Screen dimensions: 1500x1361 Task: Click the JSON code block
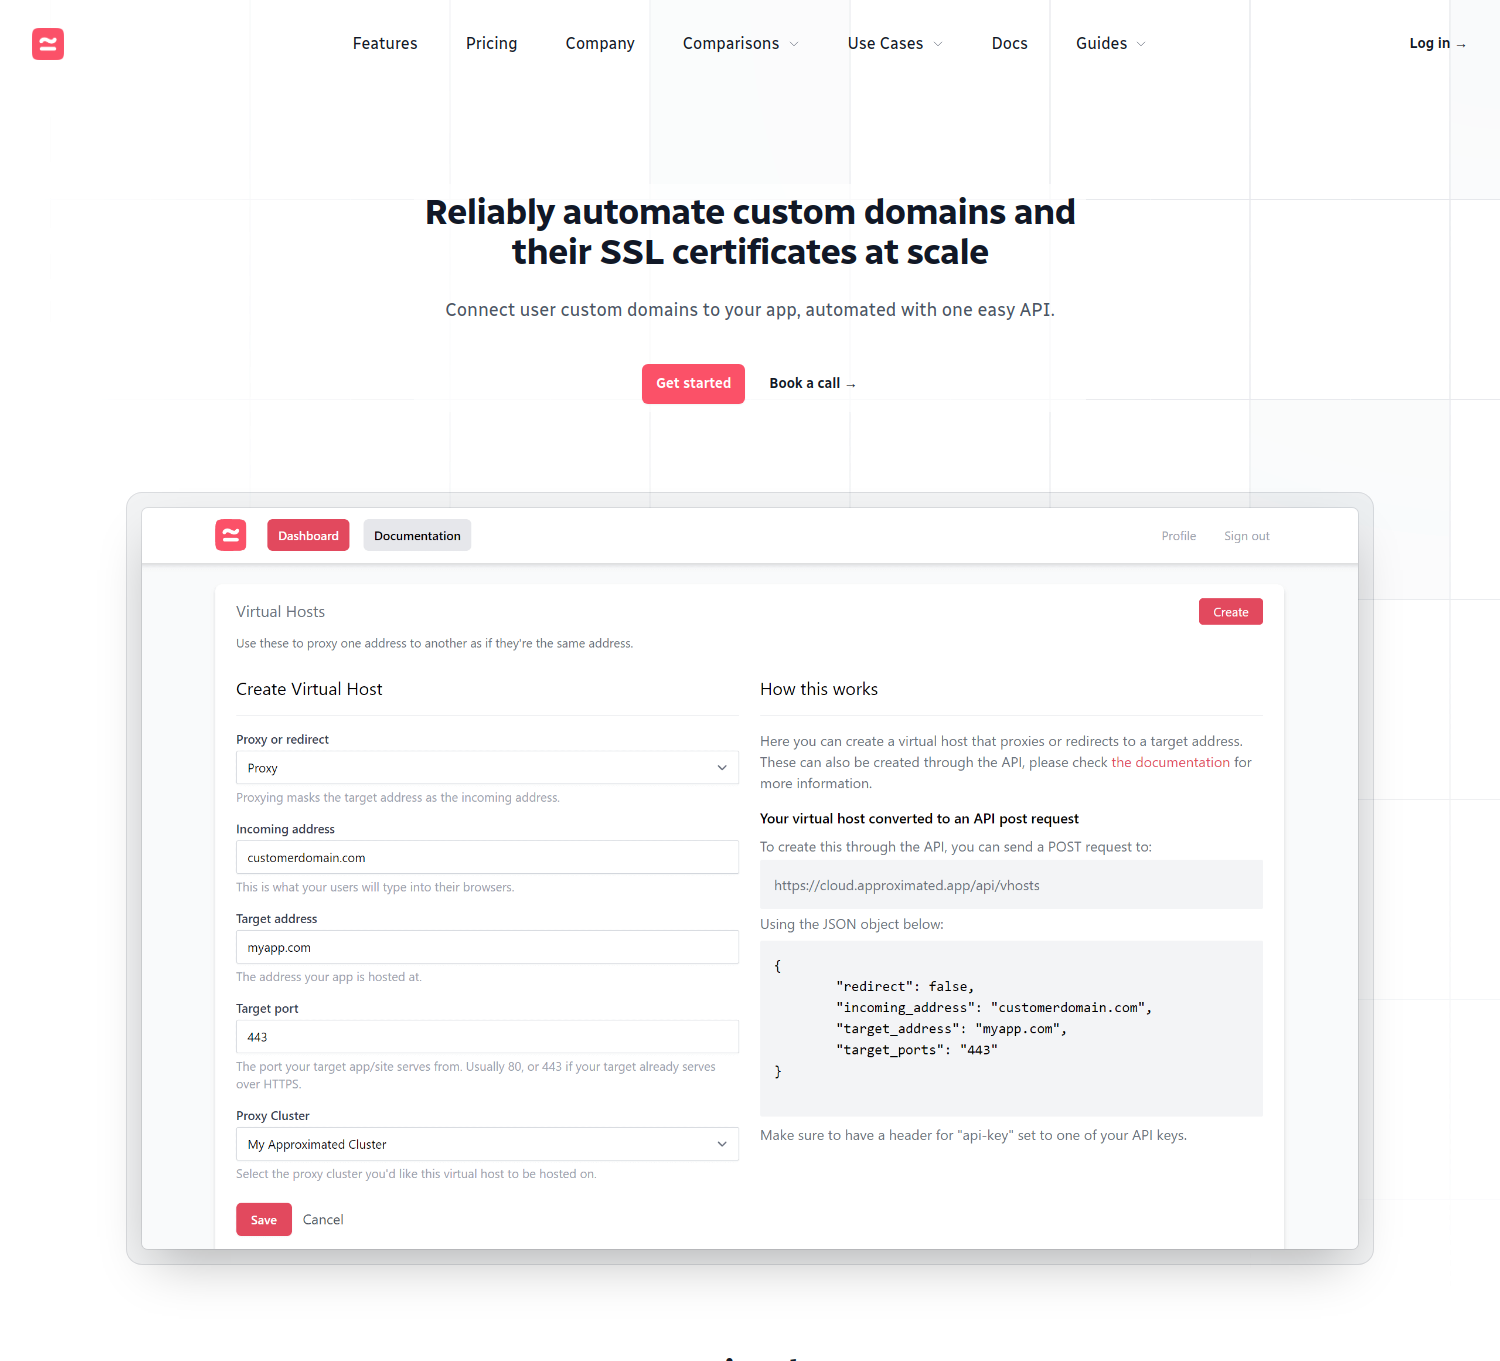click(1011, 1028)
